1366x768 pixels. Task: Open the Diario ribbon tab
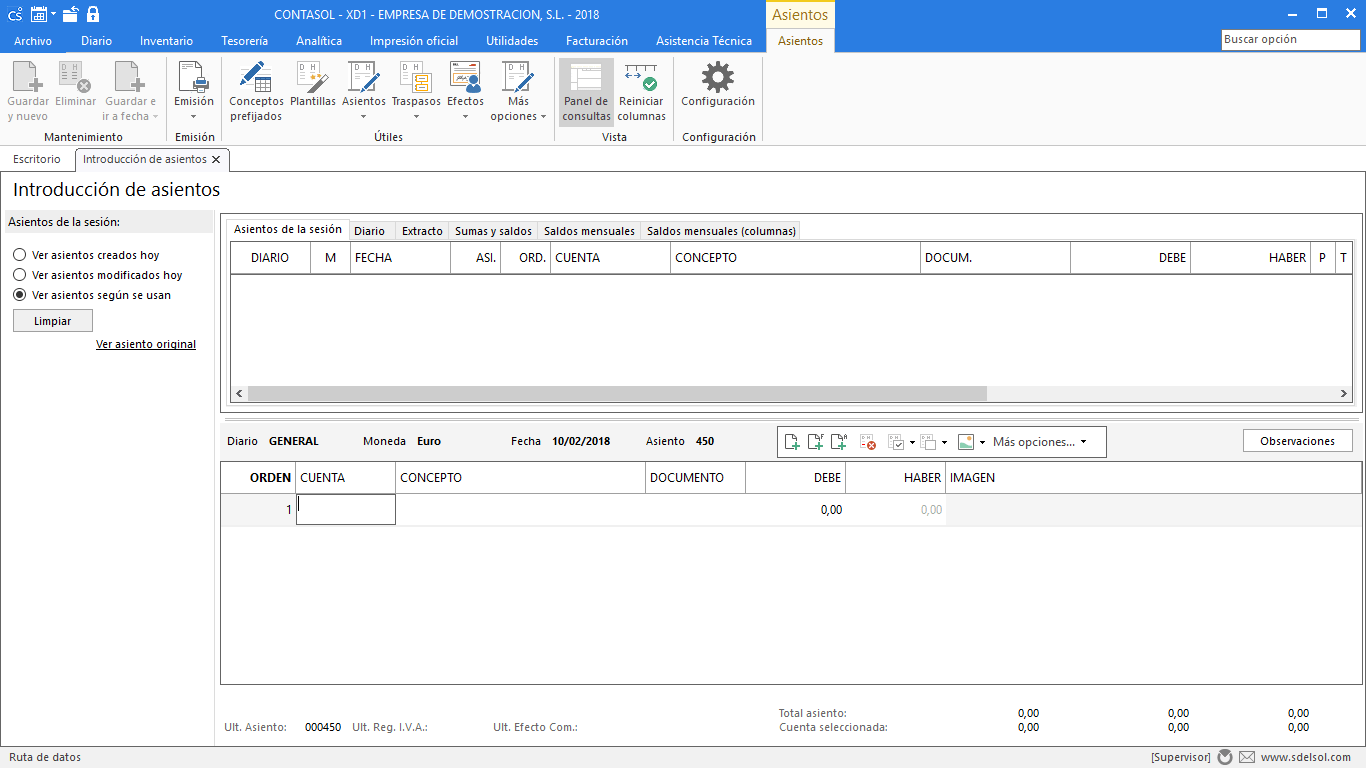[x=97, y=41]
